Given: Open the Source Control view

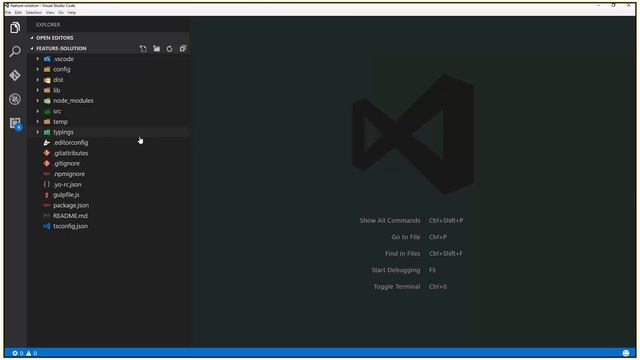Looking at the screenshot, I should click(x=15, y=75).
